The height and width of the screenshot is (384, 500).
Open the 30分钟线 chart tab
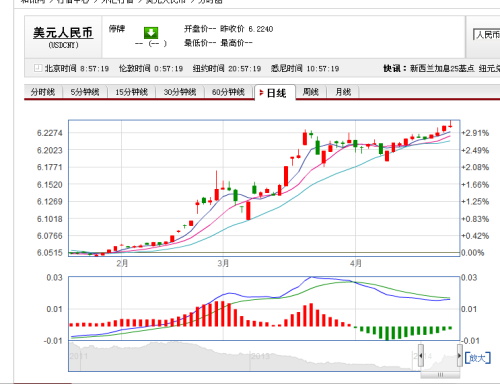[x=180, y=92]
